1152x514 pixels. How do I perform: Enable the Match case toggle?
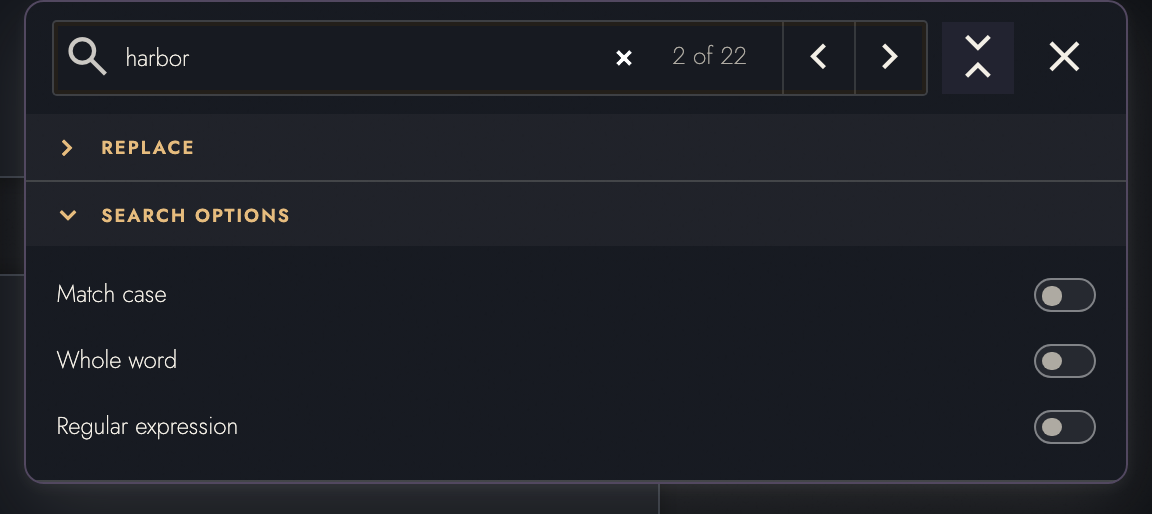click(x=1065, y=295)
